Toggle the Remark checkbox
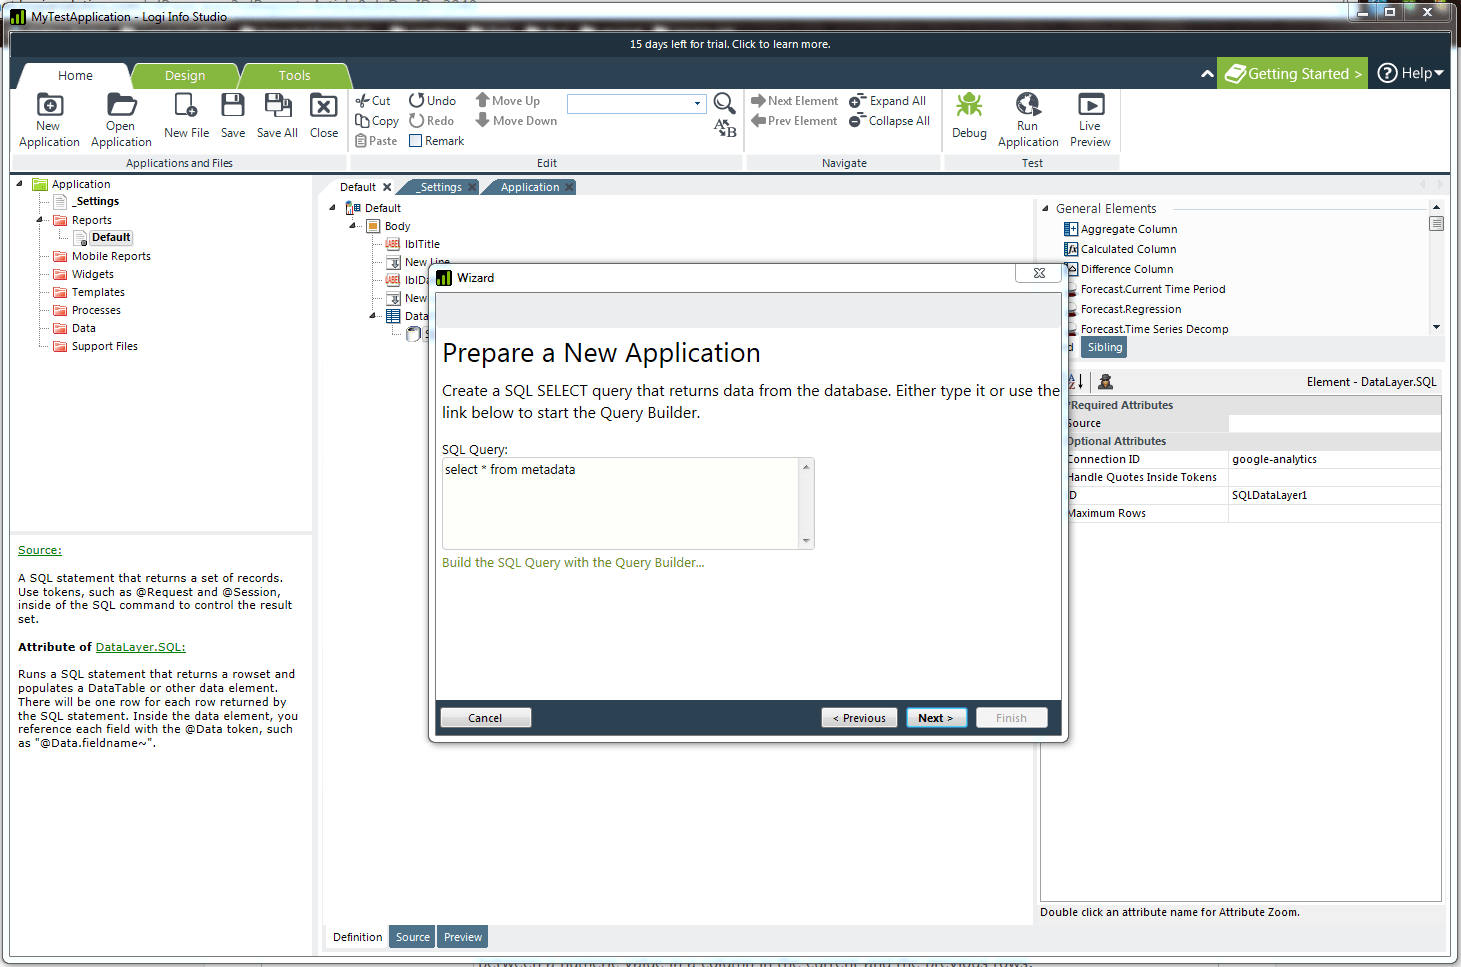The height and width of the screenshot is (967, 1461). click(x=416, y=141)
